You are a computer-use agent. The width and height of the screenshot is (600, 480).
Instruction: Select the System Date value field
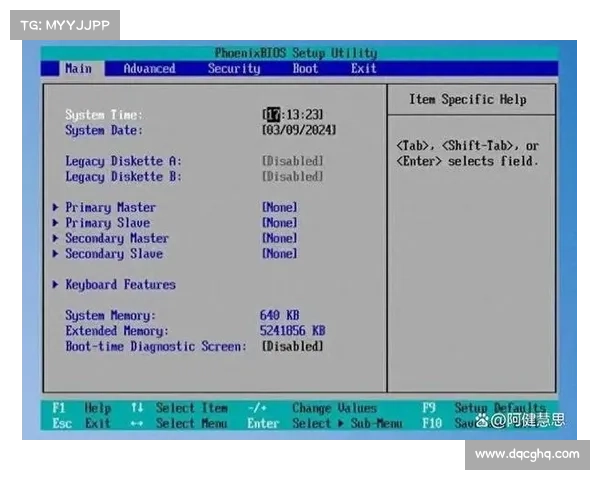[298, 130]
